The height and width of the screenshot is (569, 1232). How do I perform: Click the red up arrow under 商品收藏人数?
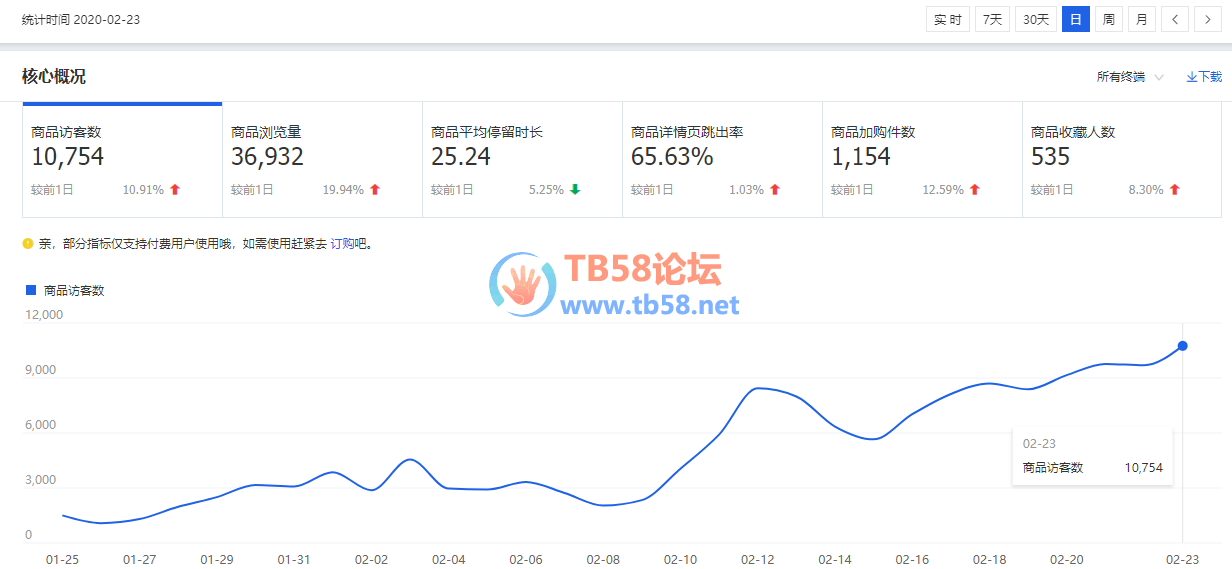(1175, 189)
